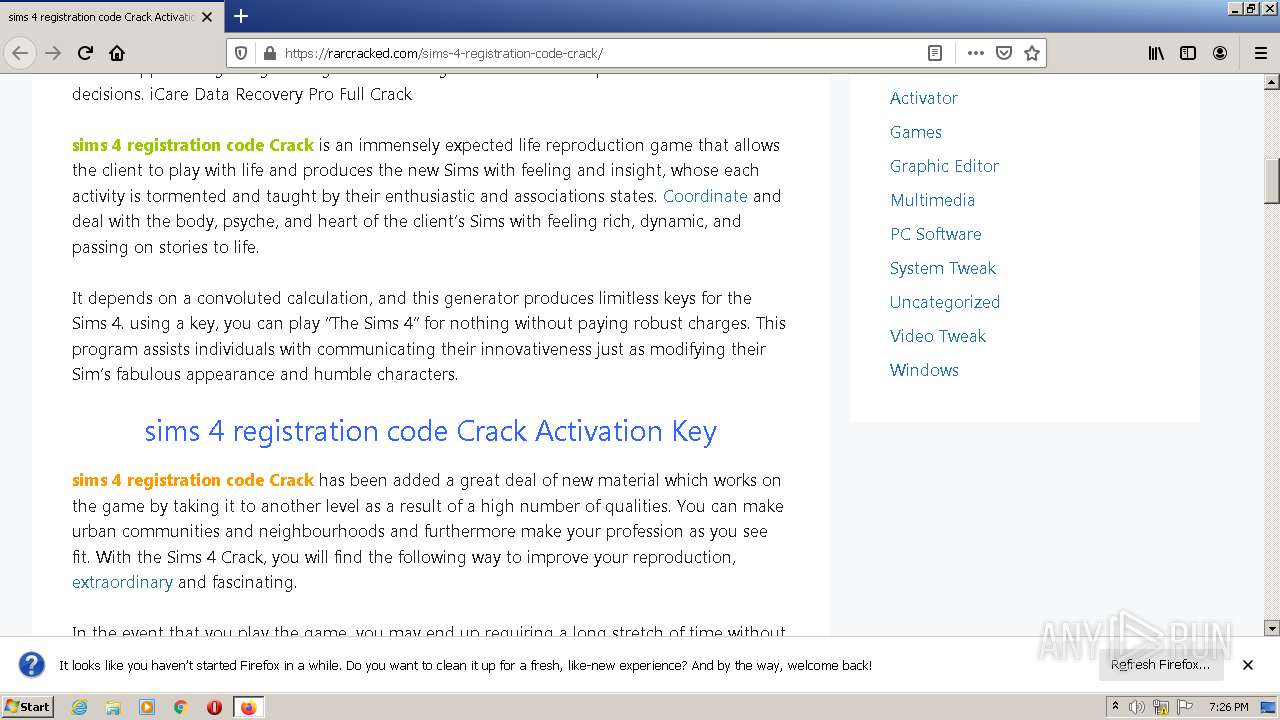The width and height of the screenshot is (1280, 720).
Task: Click the orange sims 4 registration code Crack text
Action: [x=193, y=480]
